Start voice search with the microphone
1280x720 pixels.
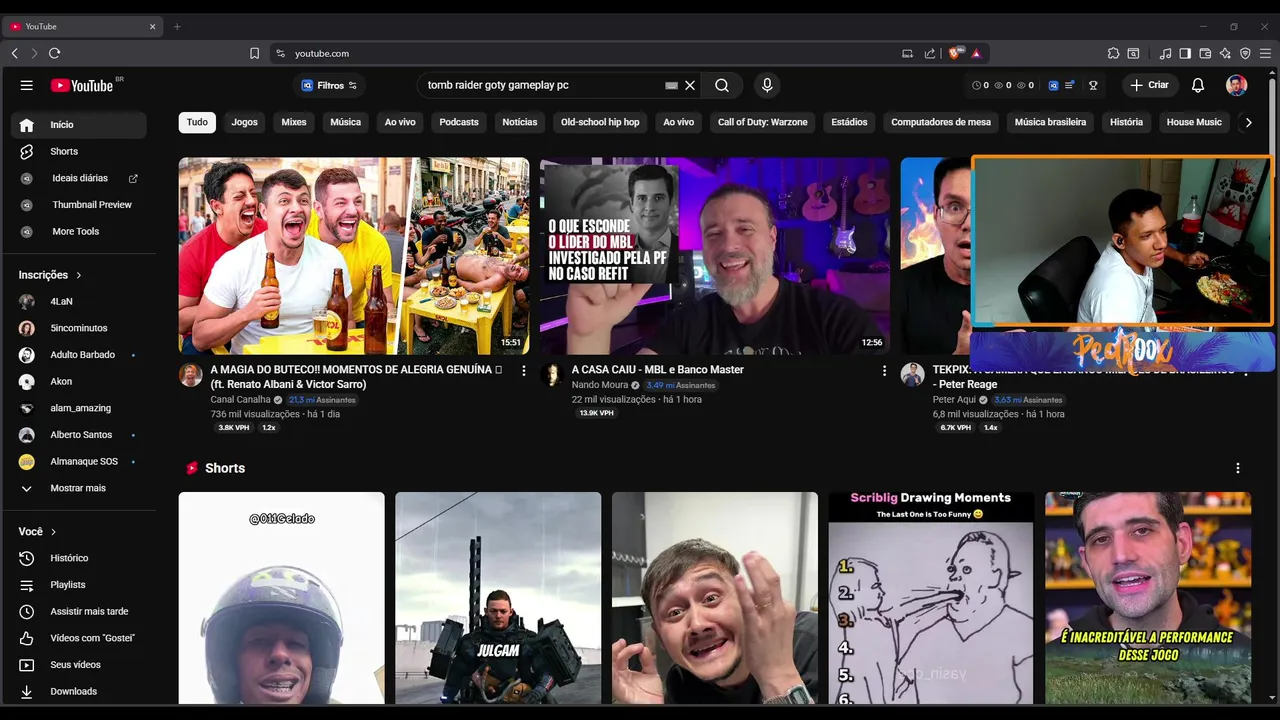pyautogui.click(x=767, y=85)
